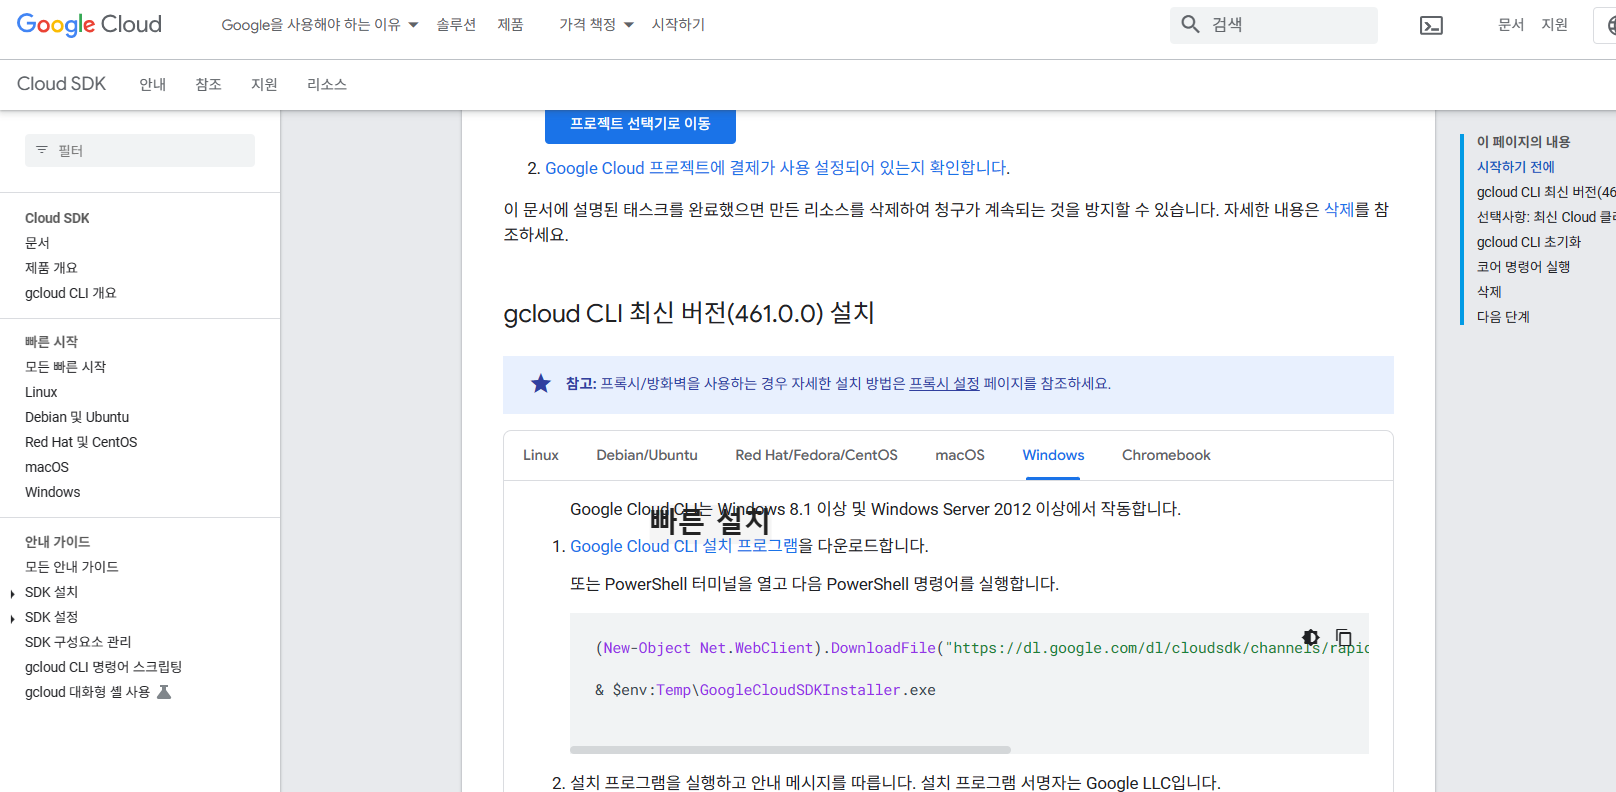
Task: Open gcloud CLI 개요 sidebar link
Action: (71, 293)
